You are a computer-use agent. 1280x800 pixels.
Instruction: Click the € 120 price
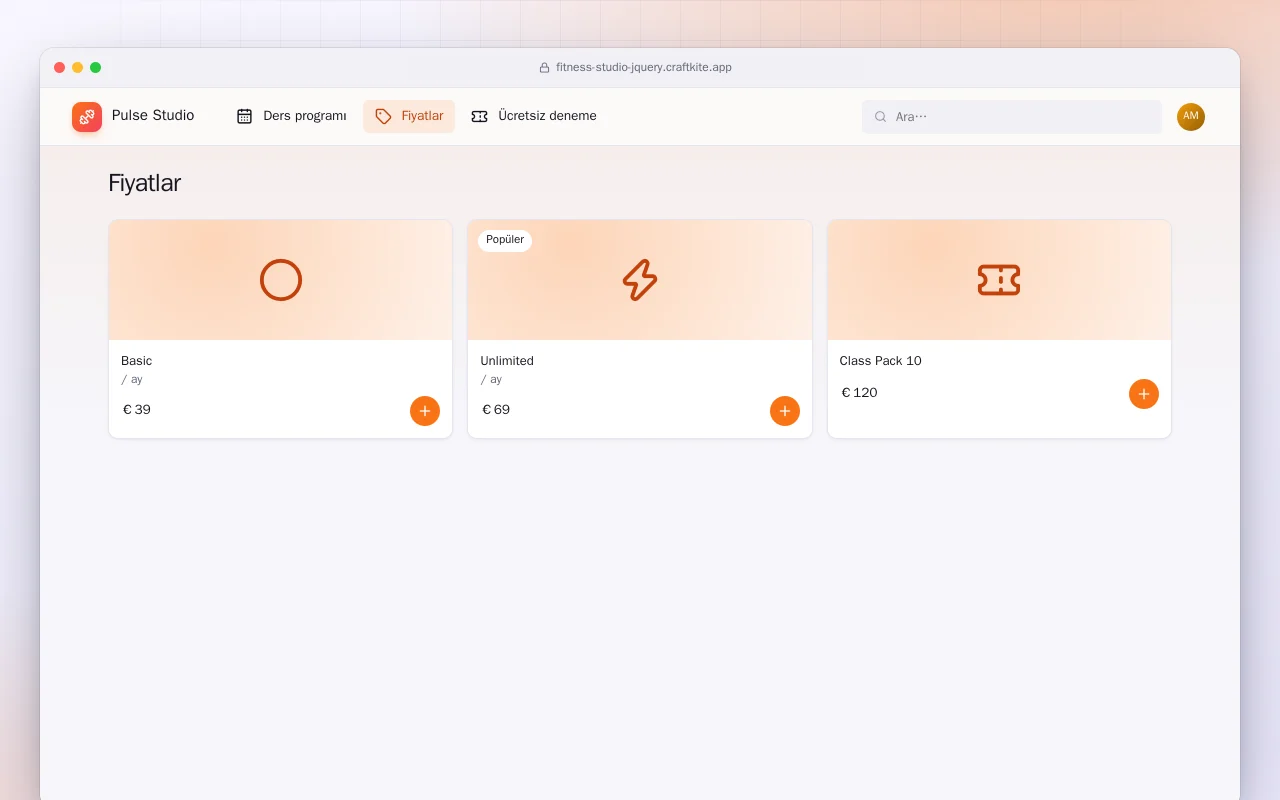point(860,393)
